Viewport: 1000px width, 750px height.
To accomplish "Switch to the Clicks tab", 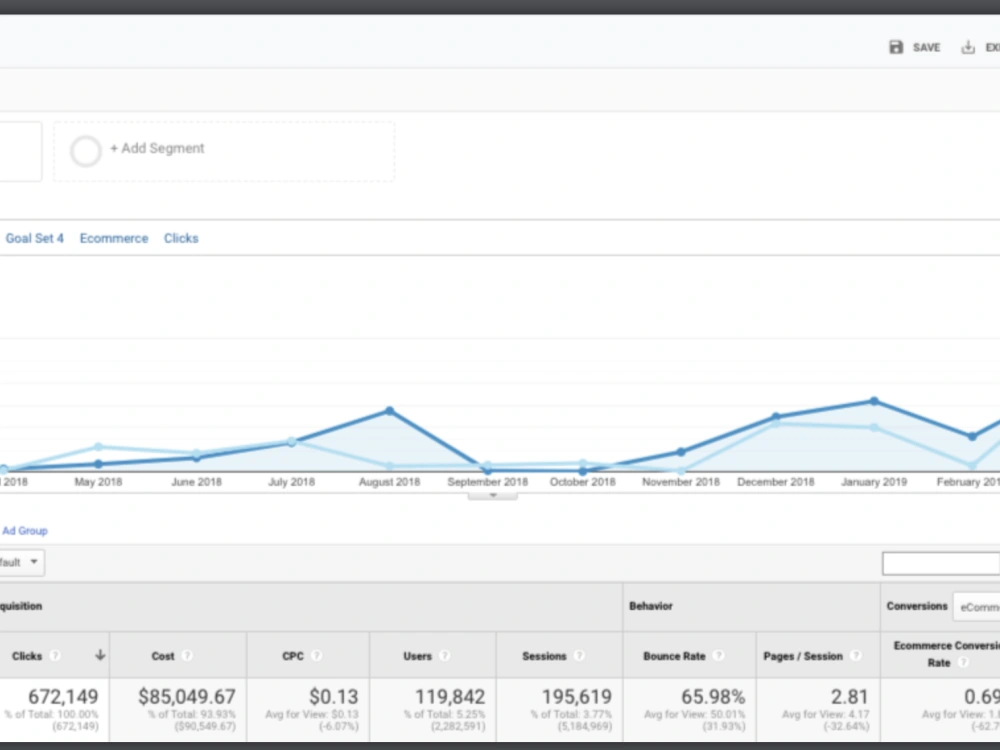I will click(x=181, y=238).
